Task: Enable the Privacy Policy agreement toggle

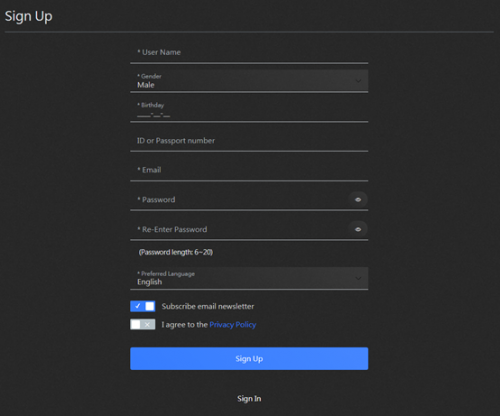Action: 143,324
